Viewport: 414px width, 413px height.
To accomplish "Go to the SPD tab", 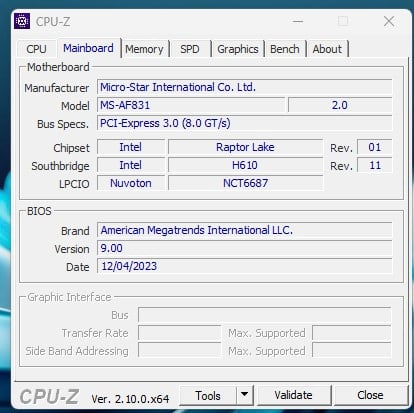I will coord(190,49).
